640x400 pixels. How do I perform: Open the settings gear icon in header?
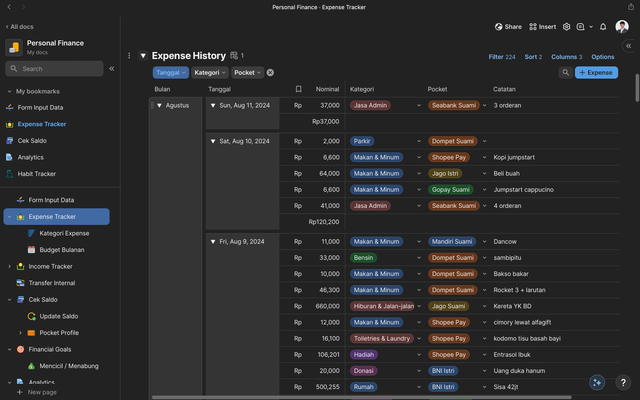pyautogui.click(x=566, y=27)
